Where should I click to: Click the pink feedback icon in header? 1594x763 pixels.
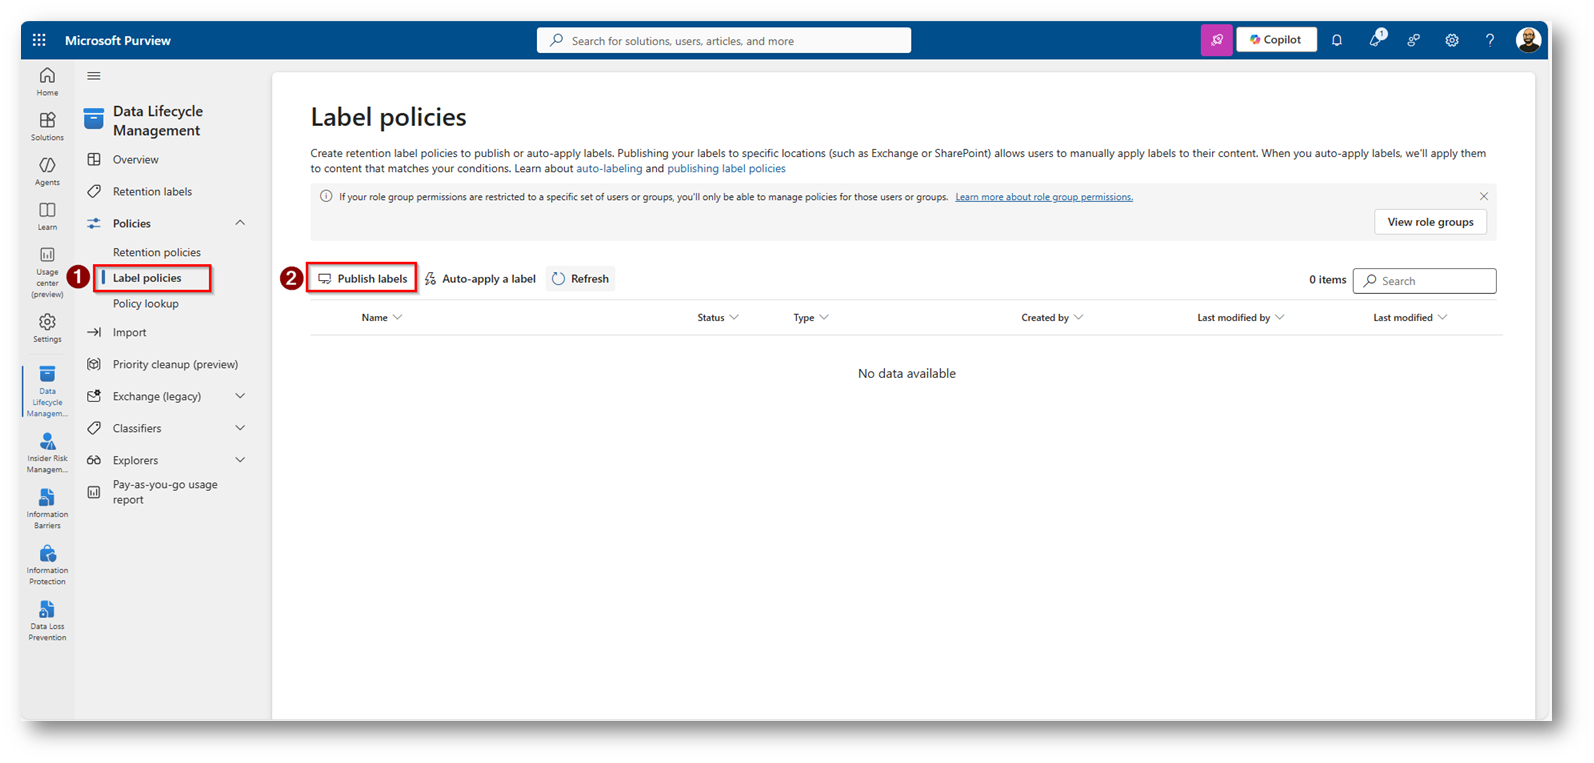pyautogui.click(x=1216, y=40)
